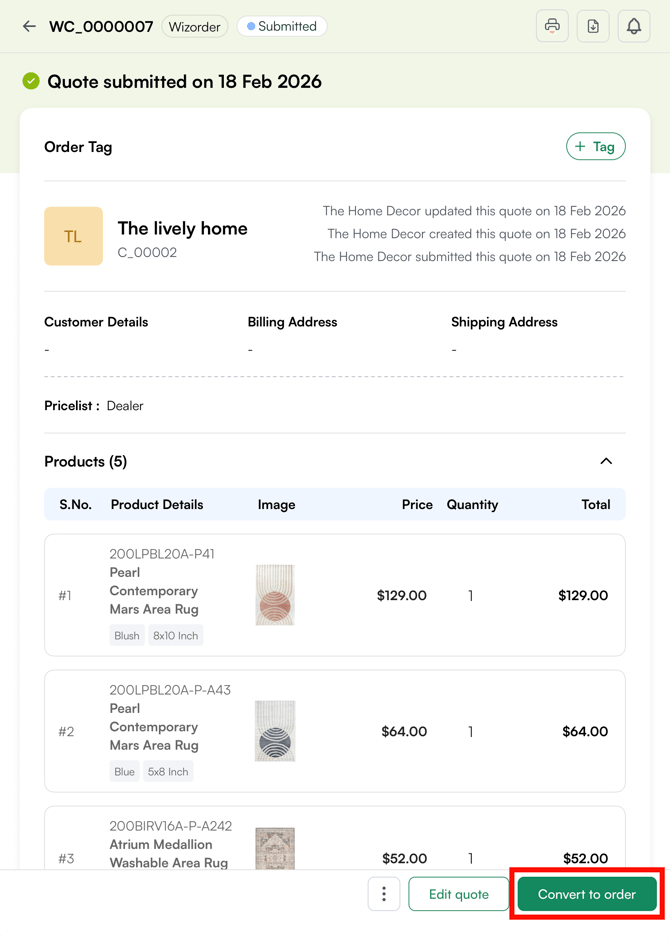This screenshot has width=670, height=938.
Task: Click the Submitted status badge
Action: pyautogui.click(x=282, y=27)
